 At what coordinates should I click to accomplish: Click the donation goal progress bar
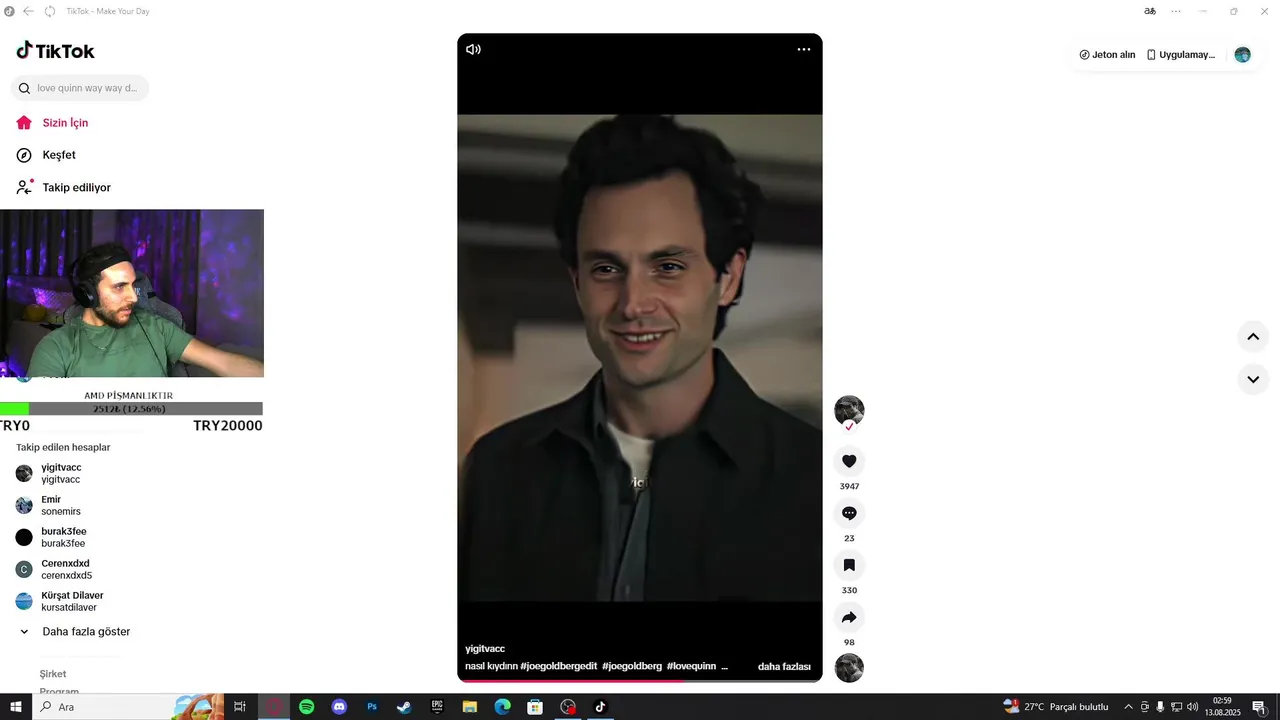pyautogui.click(x=131, y=408)
